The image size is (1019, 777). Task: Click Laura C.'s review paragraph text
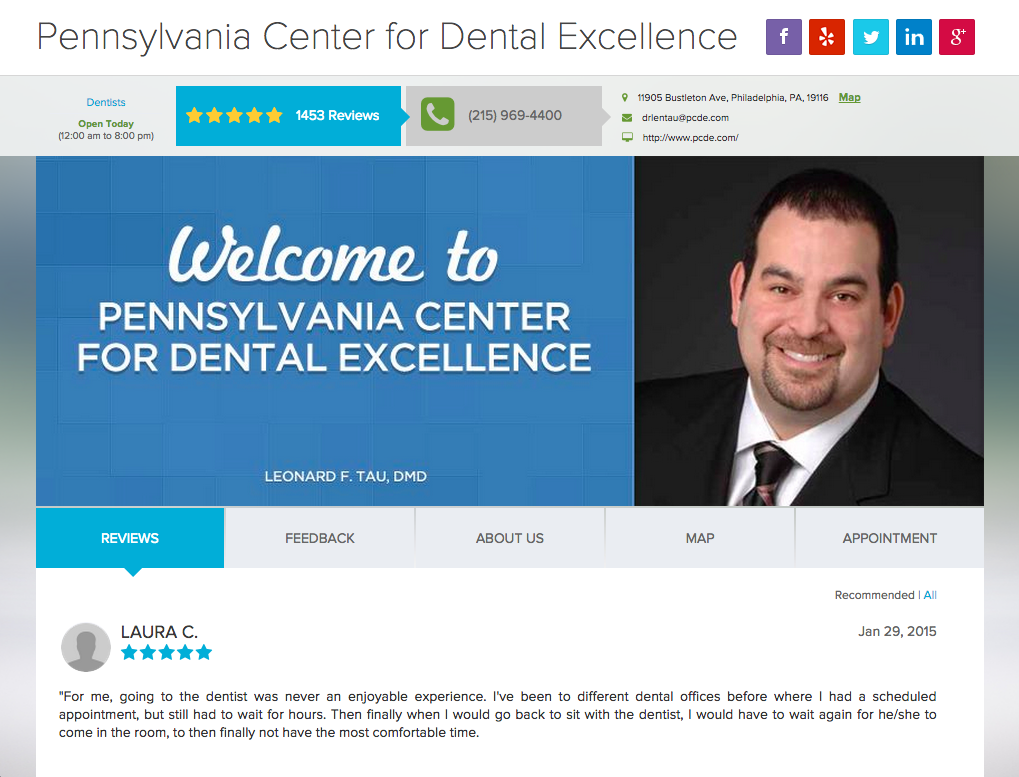[x=498, y=715]
